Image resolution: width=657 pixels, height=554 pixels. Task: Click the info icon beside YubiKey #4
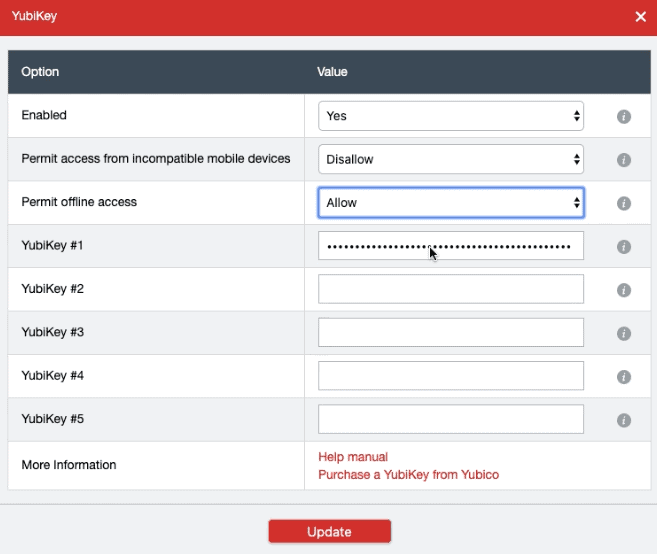pos(623,377)
